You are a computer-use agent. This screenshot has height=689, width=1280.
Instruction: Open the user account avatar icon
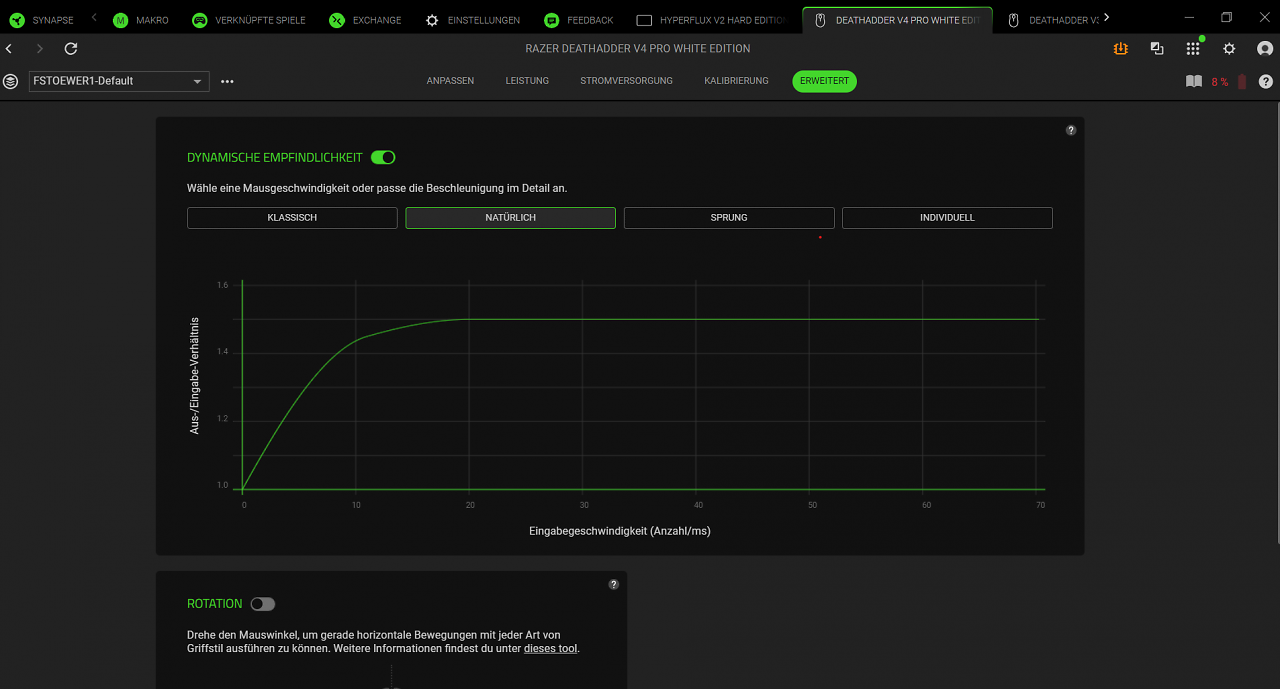coord(1265,48)
